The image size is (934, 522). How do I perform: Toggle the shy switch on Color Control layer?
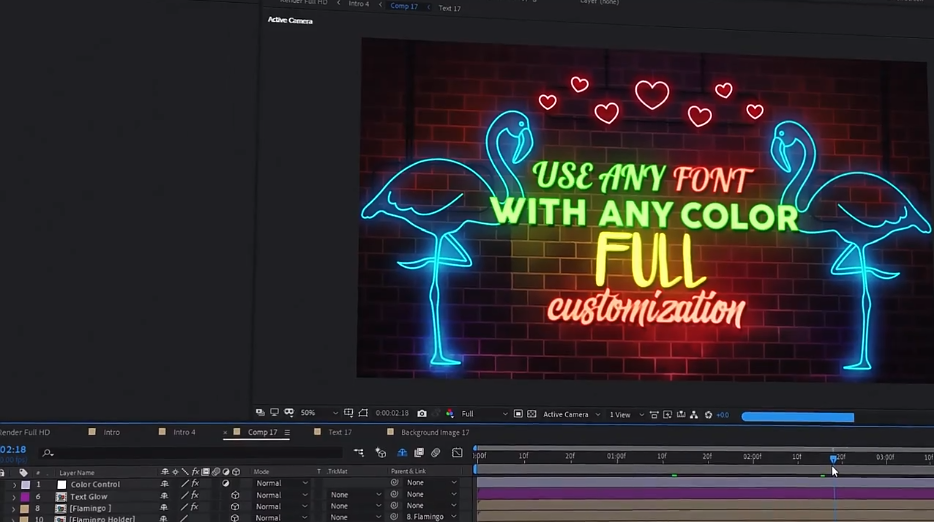coord(165,484)
